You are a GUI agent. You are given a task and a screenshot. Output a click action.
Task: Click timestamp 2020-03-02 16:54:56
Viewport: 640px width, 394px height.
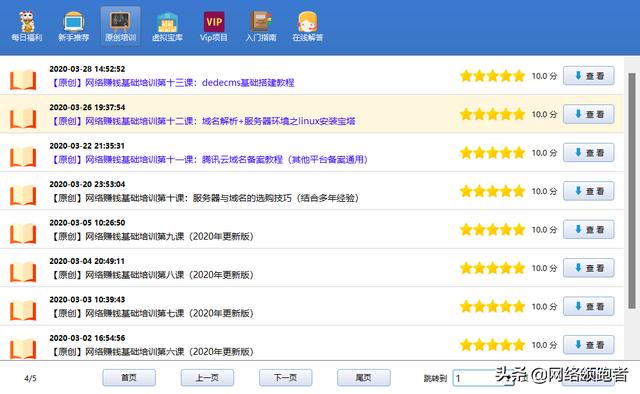coord(87,338)
